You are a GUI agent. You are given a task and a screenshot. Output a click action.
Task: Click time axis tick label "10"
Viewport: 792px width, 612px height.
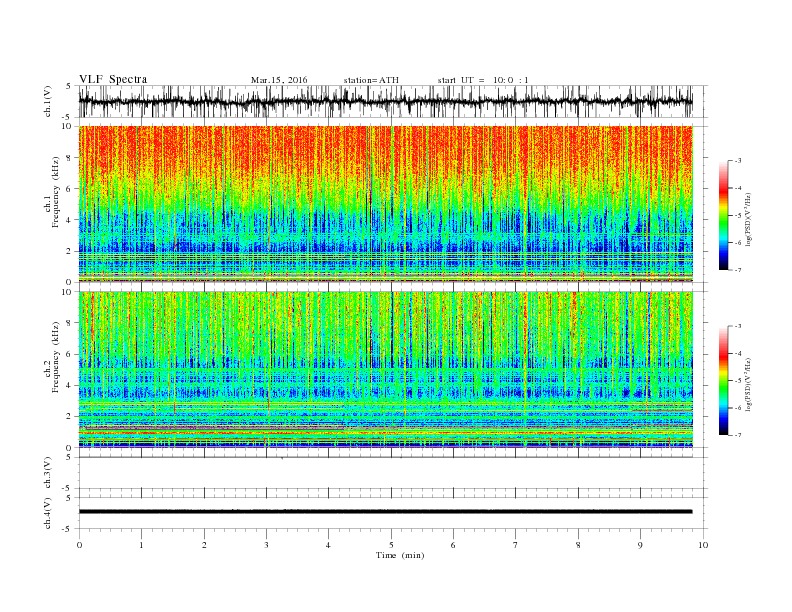click(x=703, y=545)
